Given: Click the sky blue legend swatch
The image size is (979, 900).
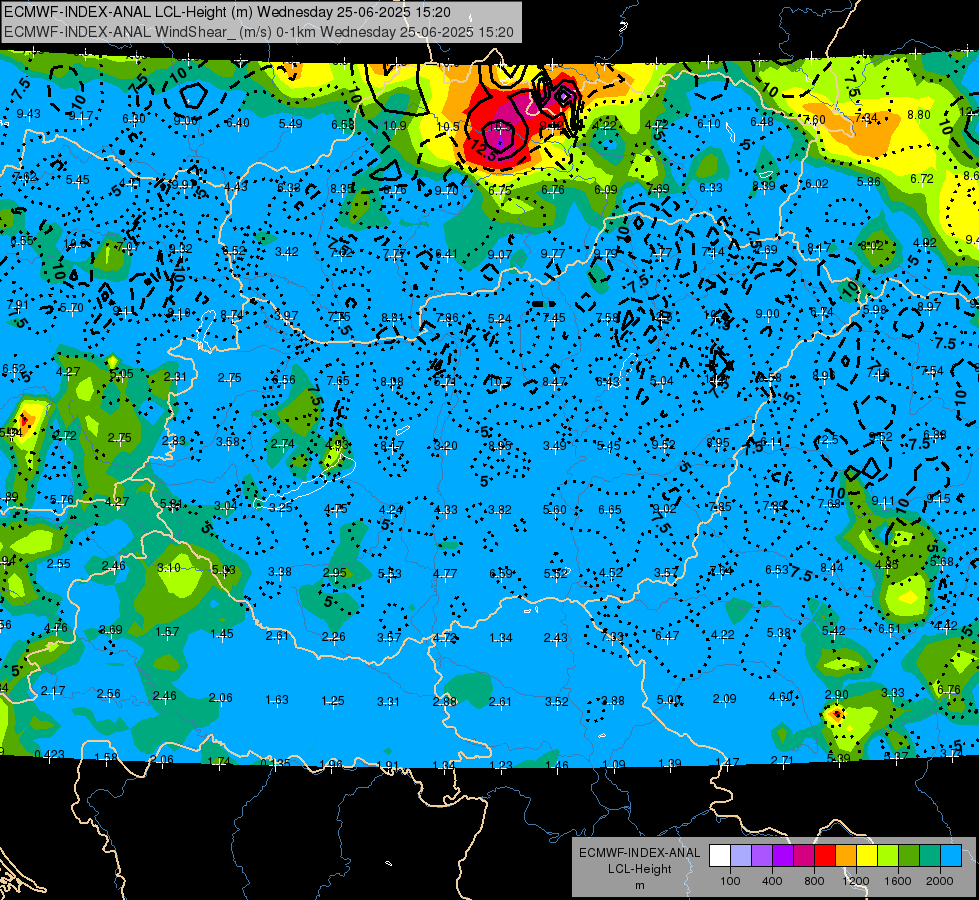Looking at the screenshot, I should tap(950, 856).
